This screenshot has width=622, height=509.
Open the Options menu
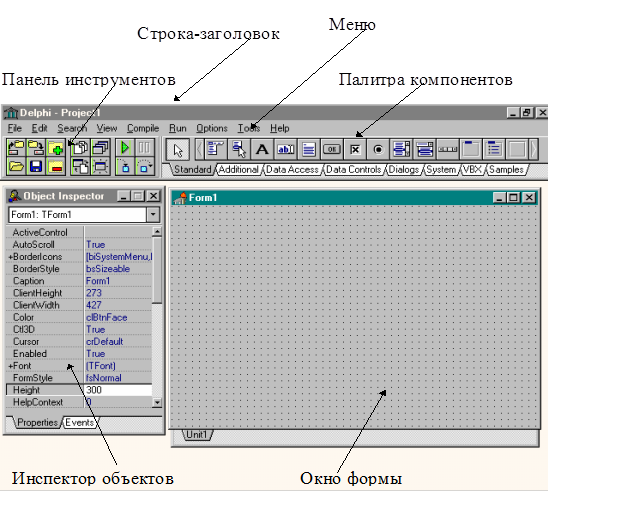(211, 129)
